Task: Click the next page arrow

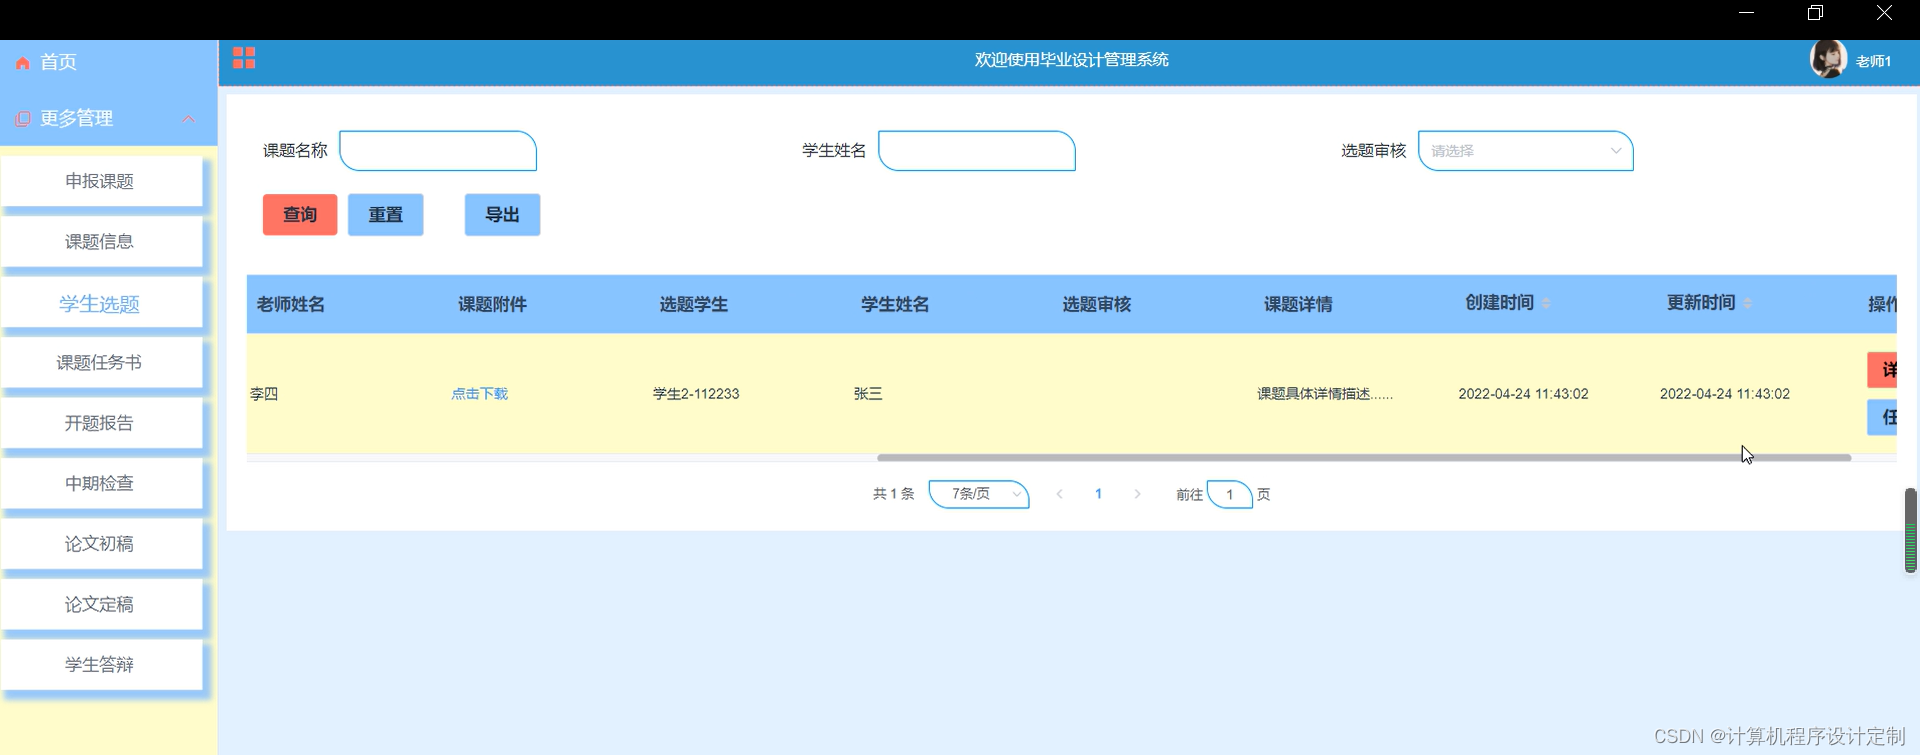Action: pos(1137,494)
